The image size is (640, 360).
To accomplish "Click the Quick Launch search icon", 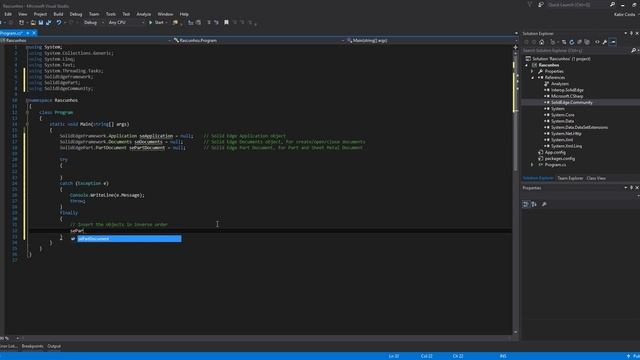I will pyautogui.click(x=612, y=4).
